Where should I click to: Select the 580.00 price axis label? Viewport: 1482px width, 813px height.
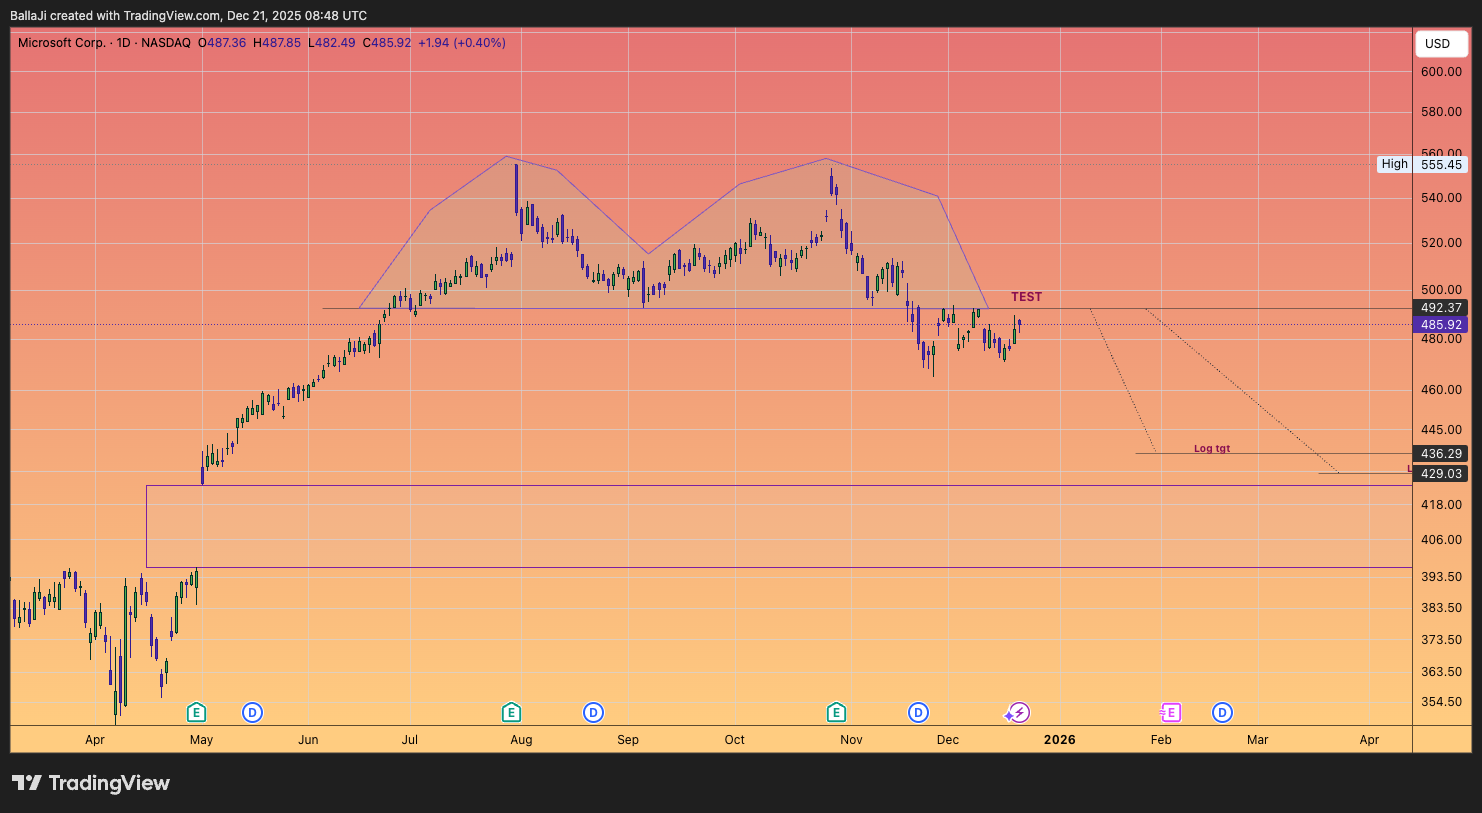(1441, 112)
